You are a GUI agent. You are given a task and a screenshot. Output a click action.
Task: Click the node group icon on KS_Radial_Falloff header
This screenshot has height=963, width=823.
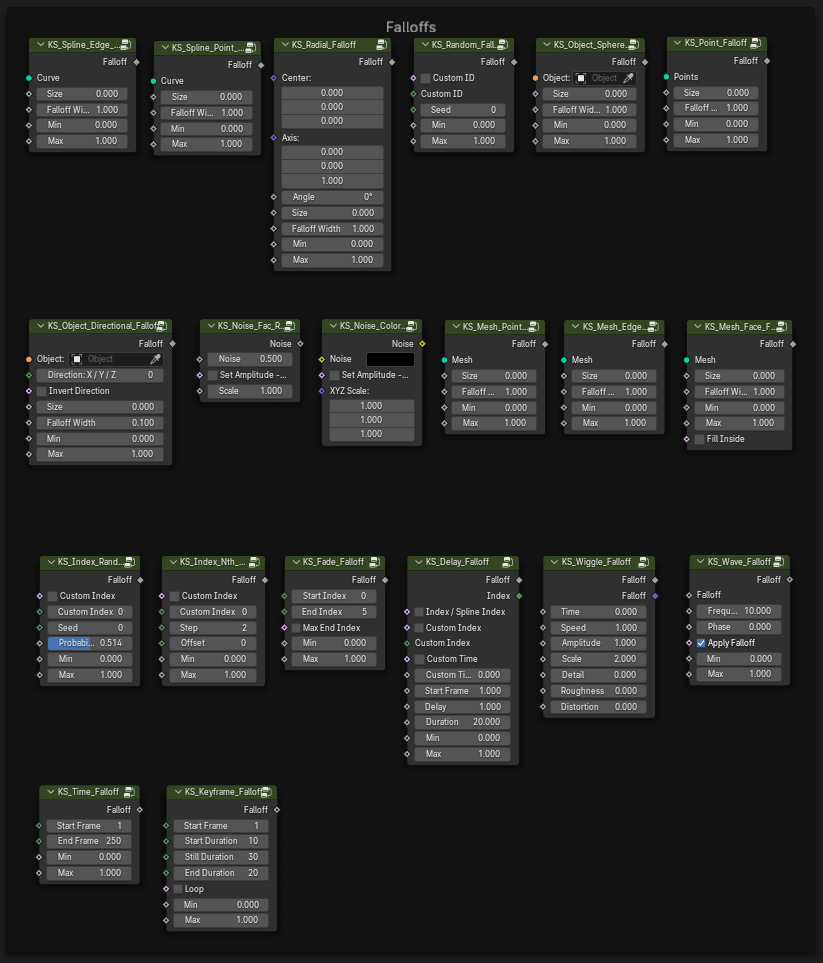(x=381, y=44)
